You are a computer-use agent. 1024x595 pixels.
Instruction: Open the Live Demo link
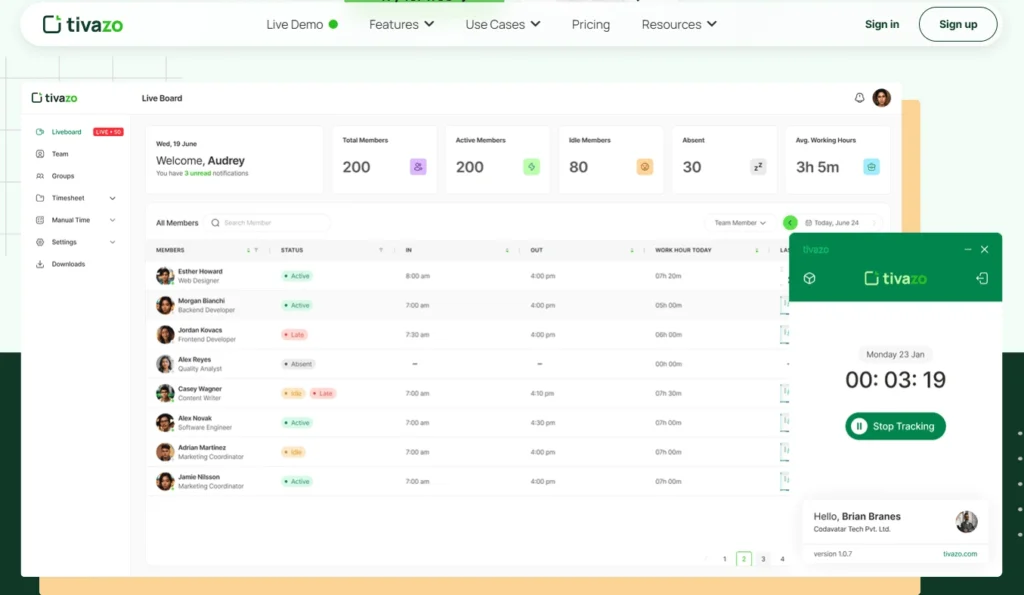[302, 24]
